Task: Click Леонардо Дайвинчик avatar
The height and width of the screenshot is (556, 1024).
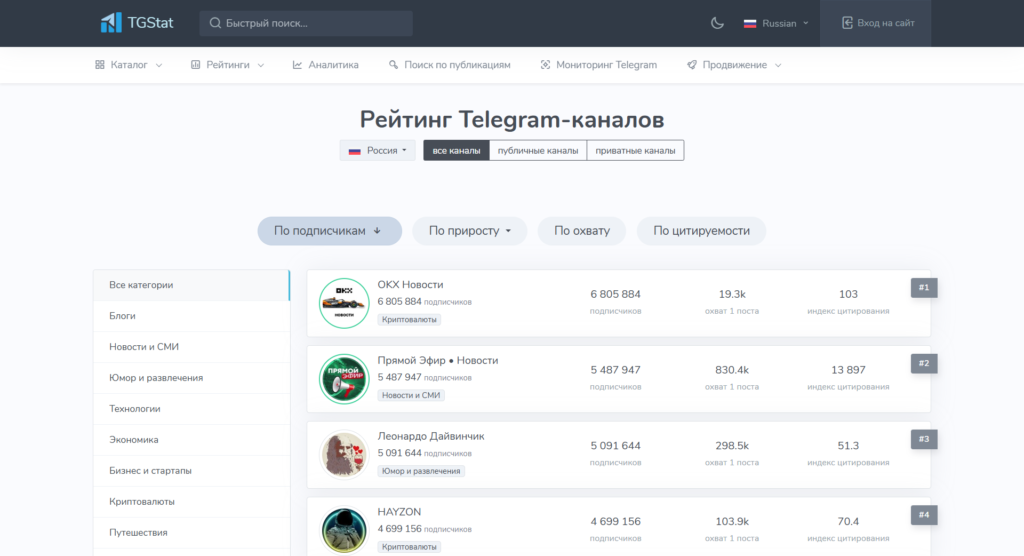Action: pos(344,455)
